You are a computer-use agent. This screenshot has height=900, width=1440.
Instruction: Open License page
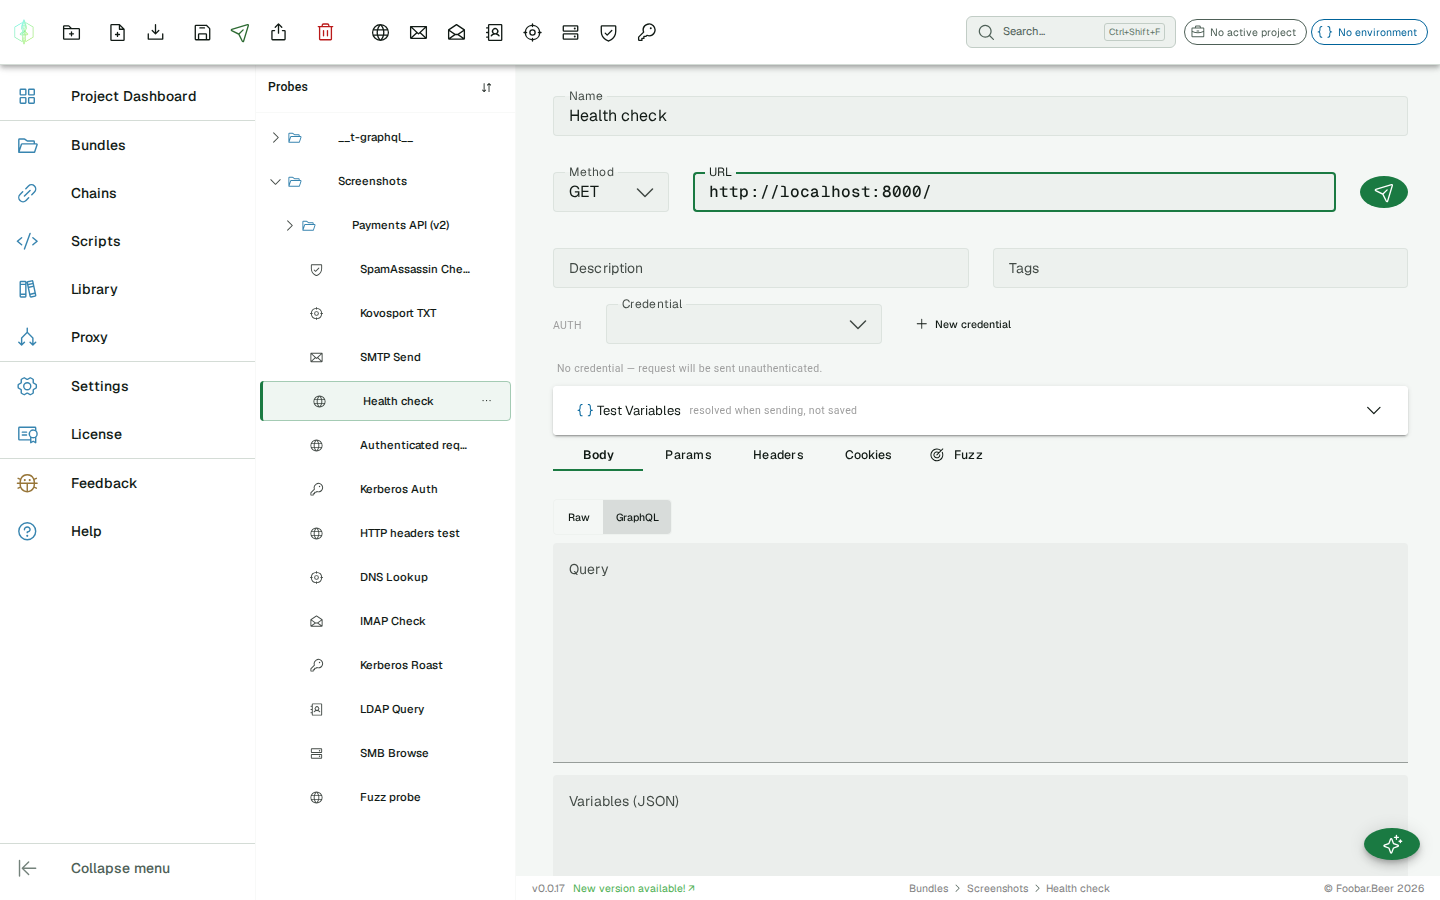[128, 434]
